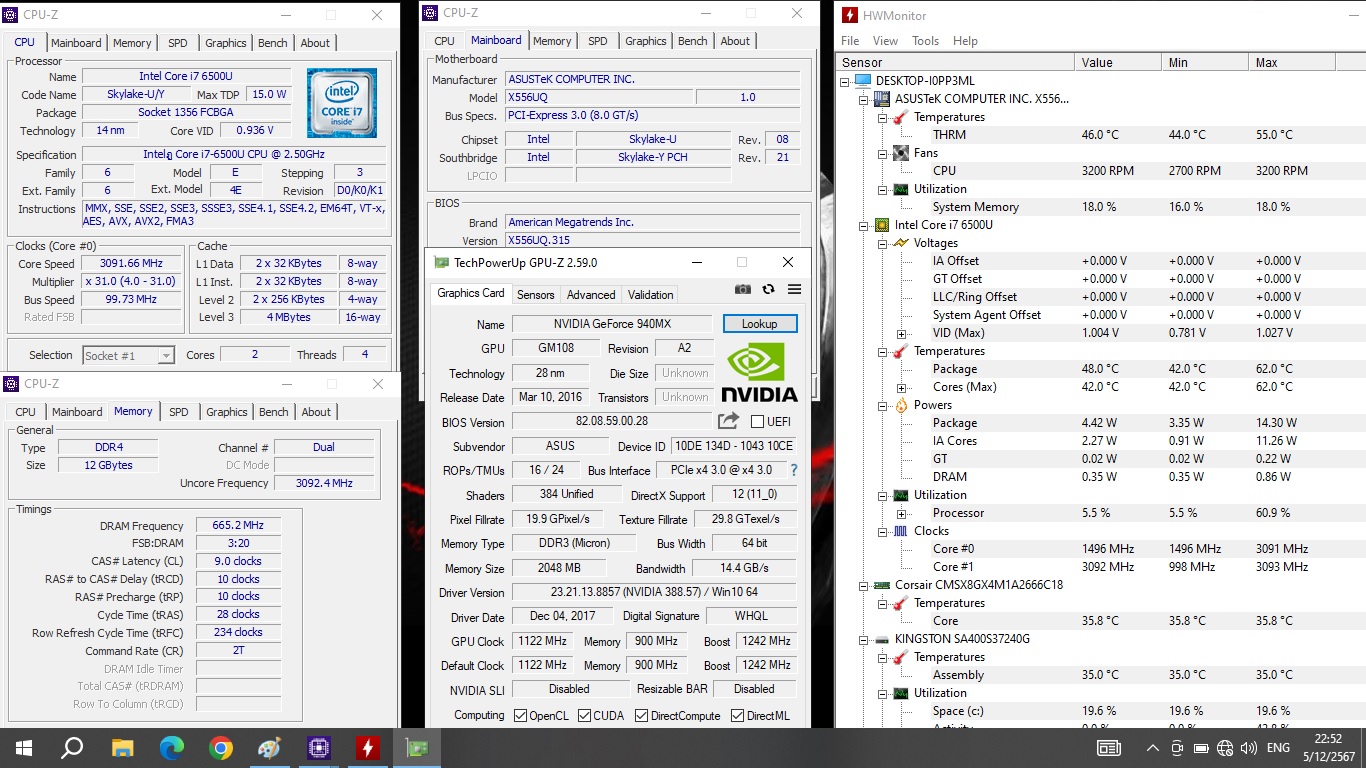Viewport: 1366px width, 768px height.
Task: Click the computer icon next to DESKTOP-I0PP3ML
Action: tap(862, 81)
